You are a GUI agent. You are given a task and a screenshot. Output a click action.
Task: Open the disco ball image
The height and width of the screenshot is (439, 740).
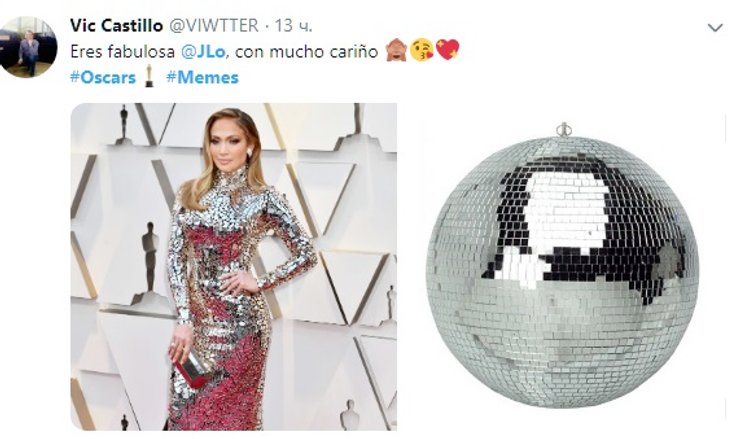pos(563,267)
